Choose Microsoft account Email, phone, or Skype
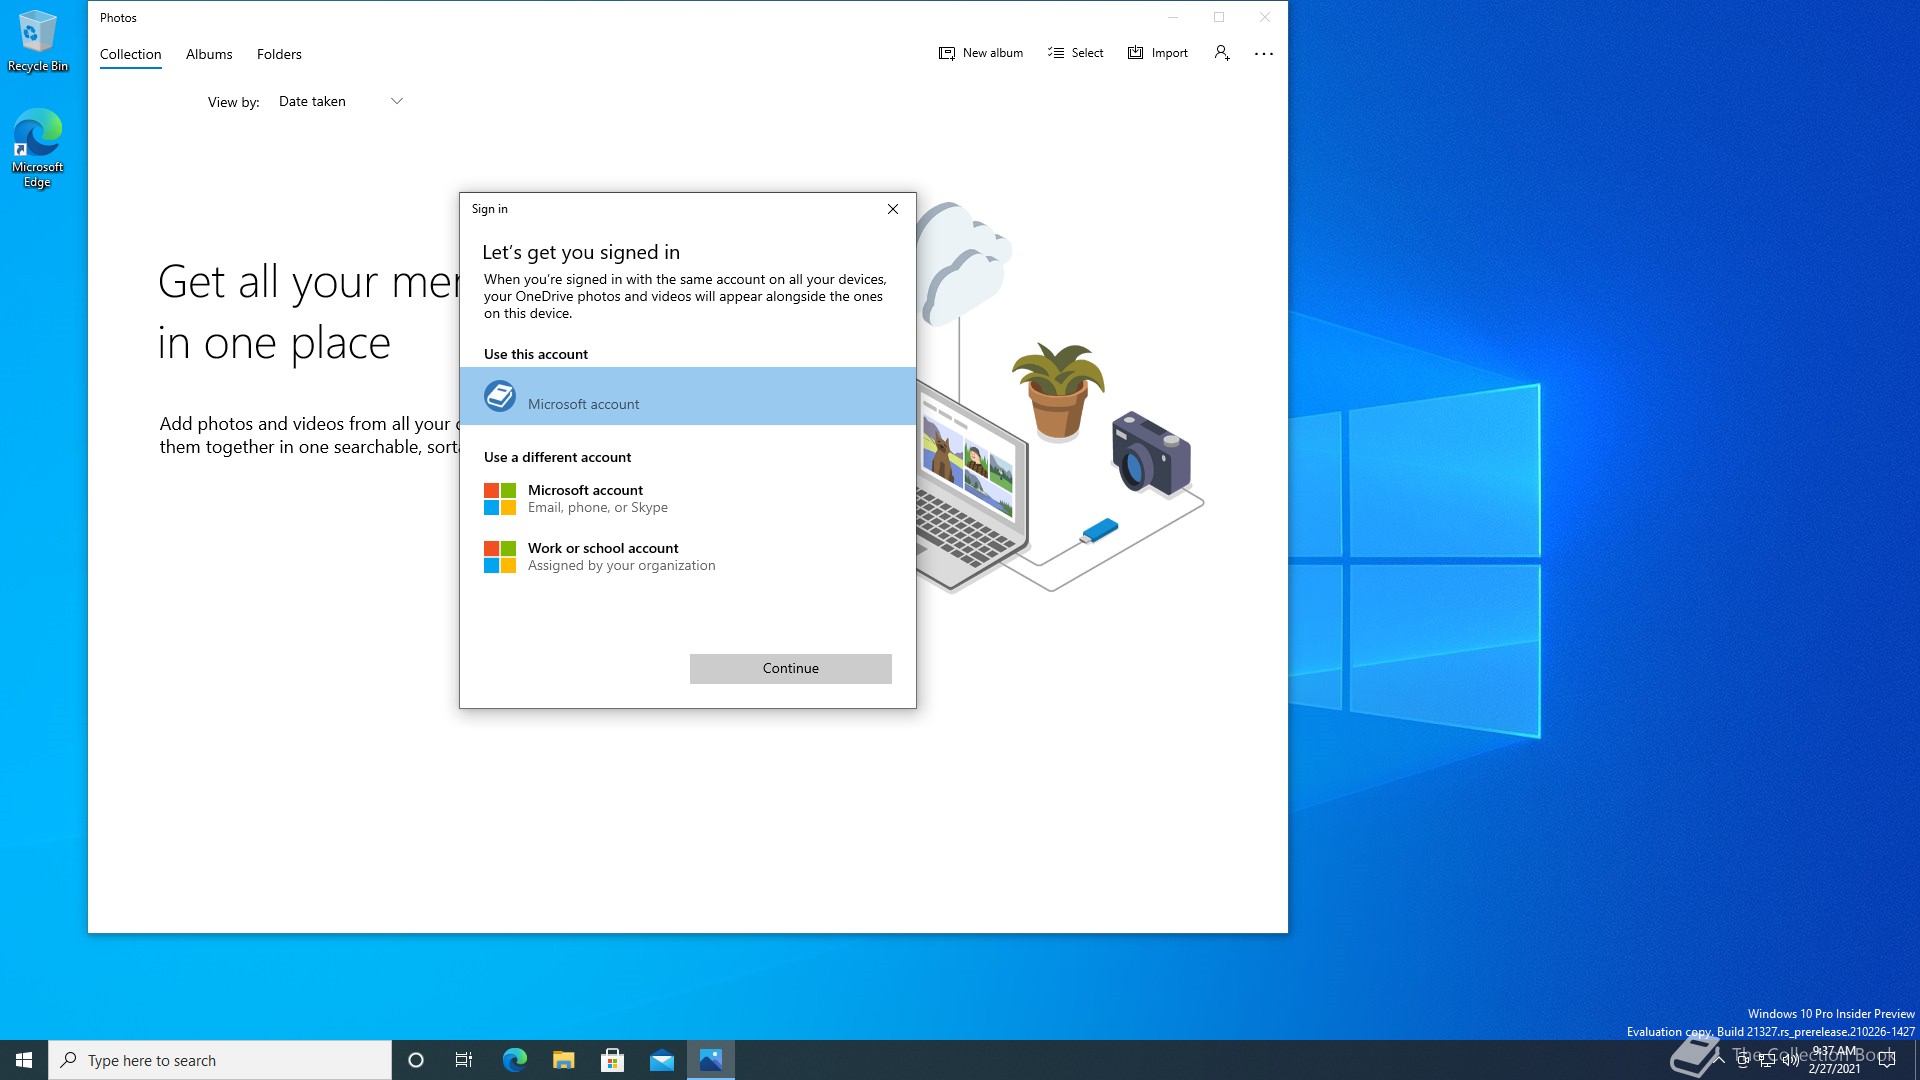 pos(688,498)
